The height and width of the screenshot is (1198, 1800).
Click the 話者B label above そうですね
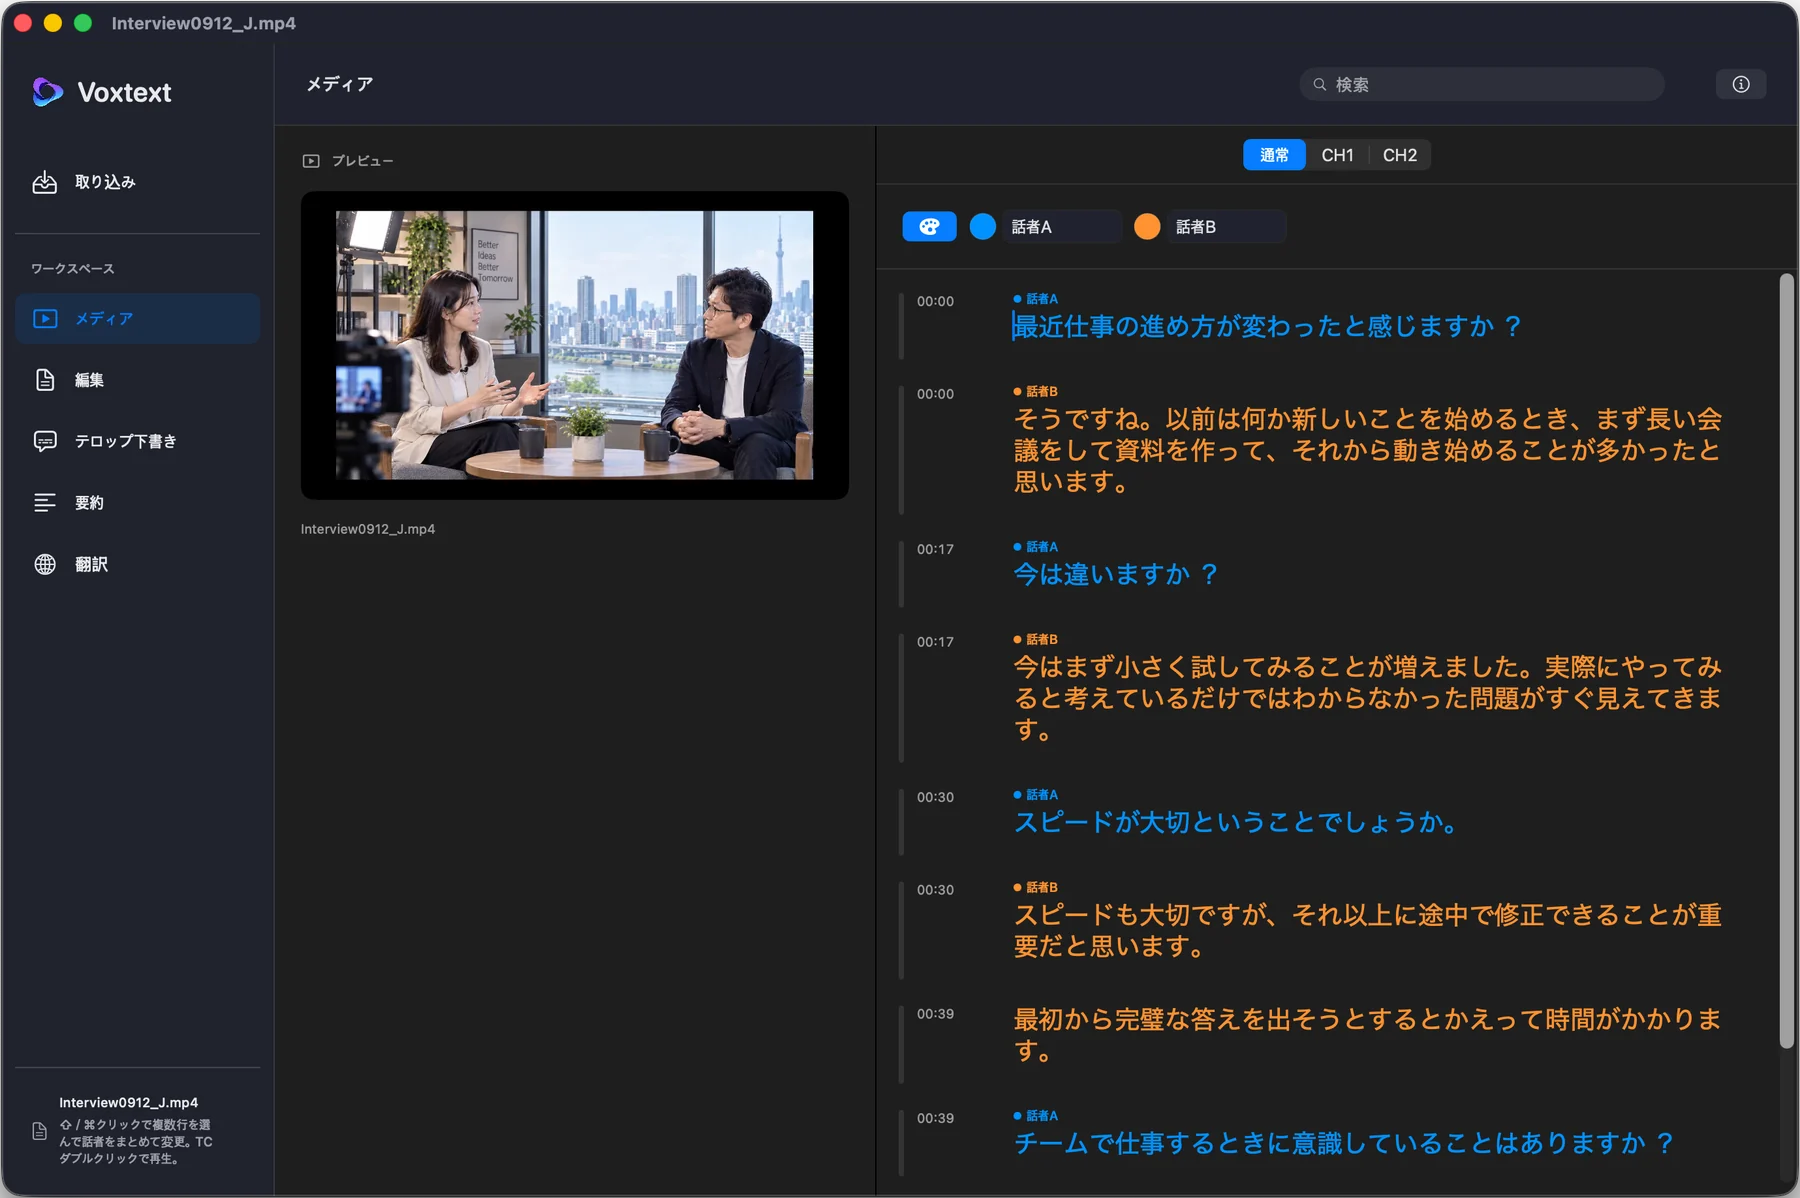click(x=1036, y=391)
